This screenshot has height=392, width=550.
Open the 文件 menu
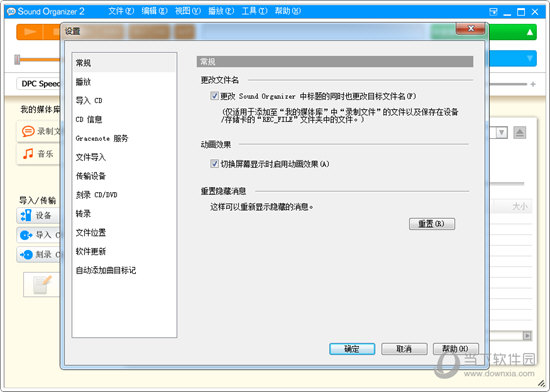[121, 11]
